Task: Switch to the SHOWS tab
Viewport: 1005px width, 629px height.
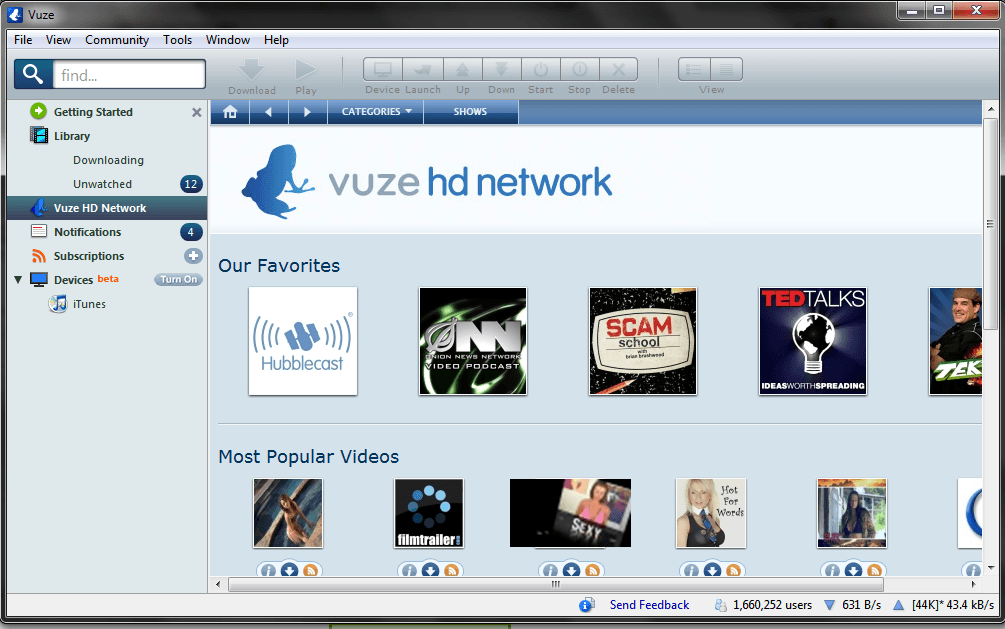Action: (470, 112)
